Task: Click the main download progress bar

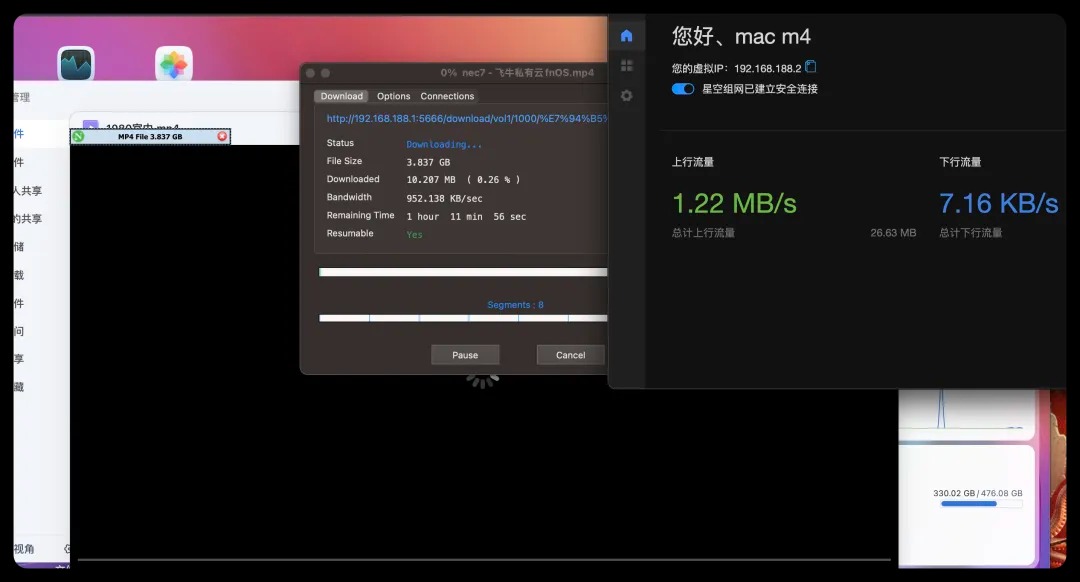Action: [462, 272]
